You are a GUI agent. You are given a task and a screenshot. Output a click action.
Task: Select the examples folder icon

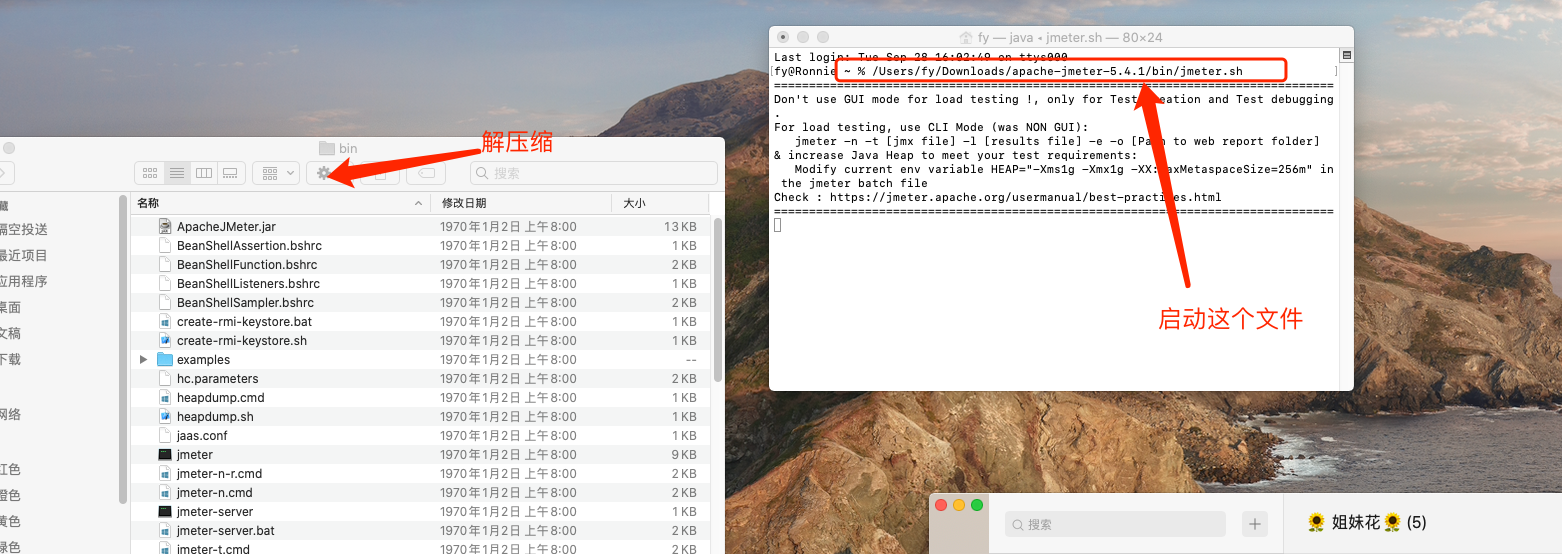165,360
